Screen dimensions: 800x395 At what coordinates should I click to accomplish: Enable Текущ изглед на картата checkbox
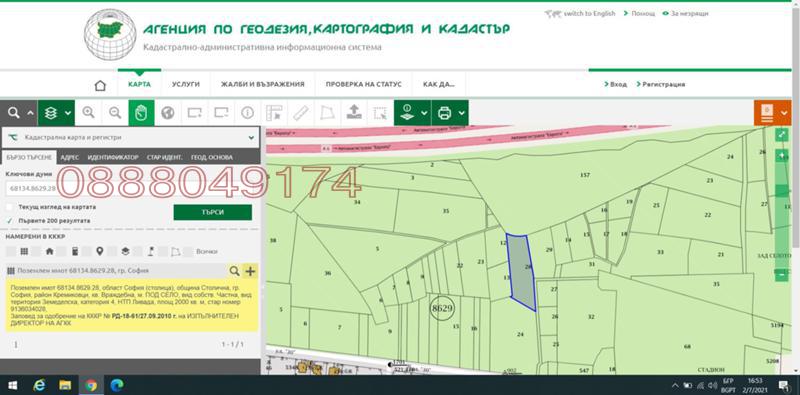(x=9, y=207)
